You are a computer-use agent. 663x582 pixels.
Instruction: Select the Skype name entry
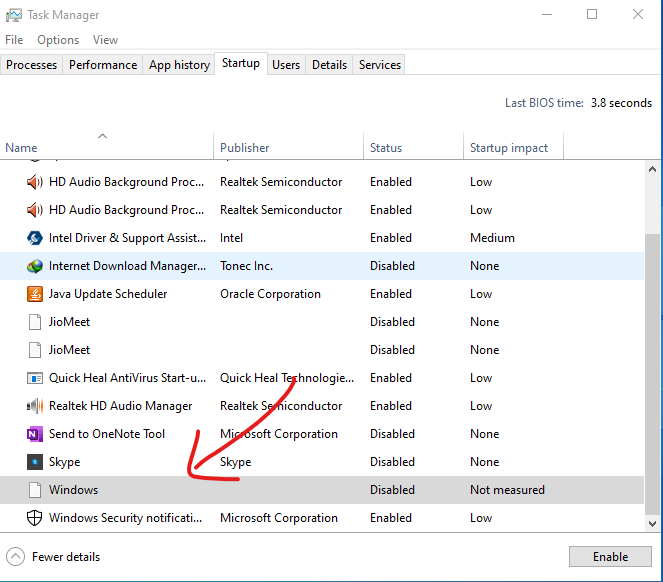pos(64,462)
